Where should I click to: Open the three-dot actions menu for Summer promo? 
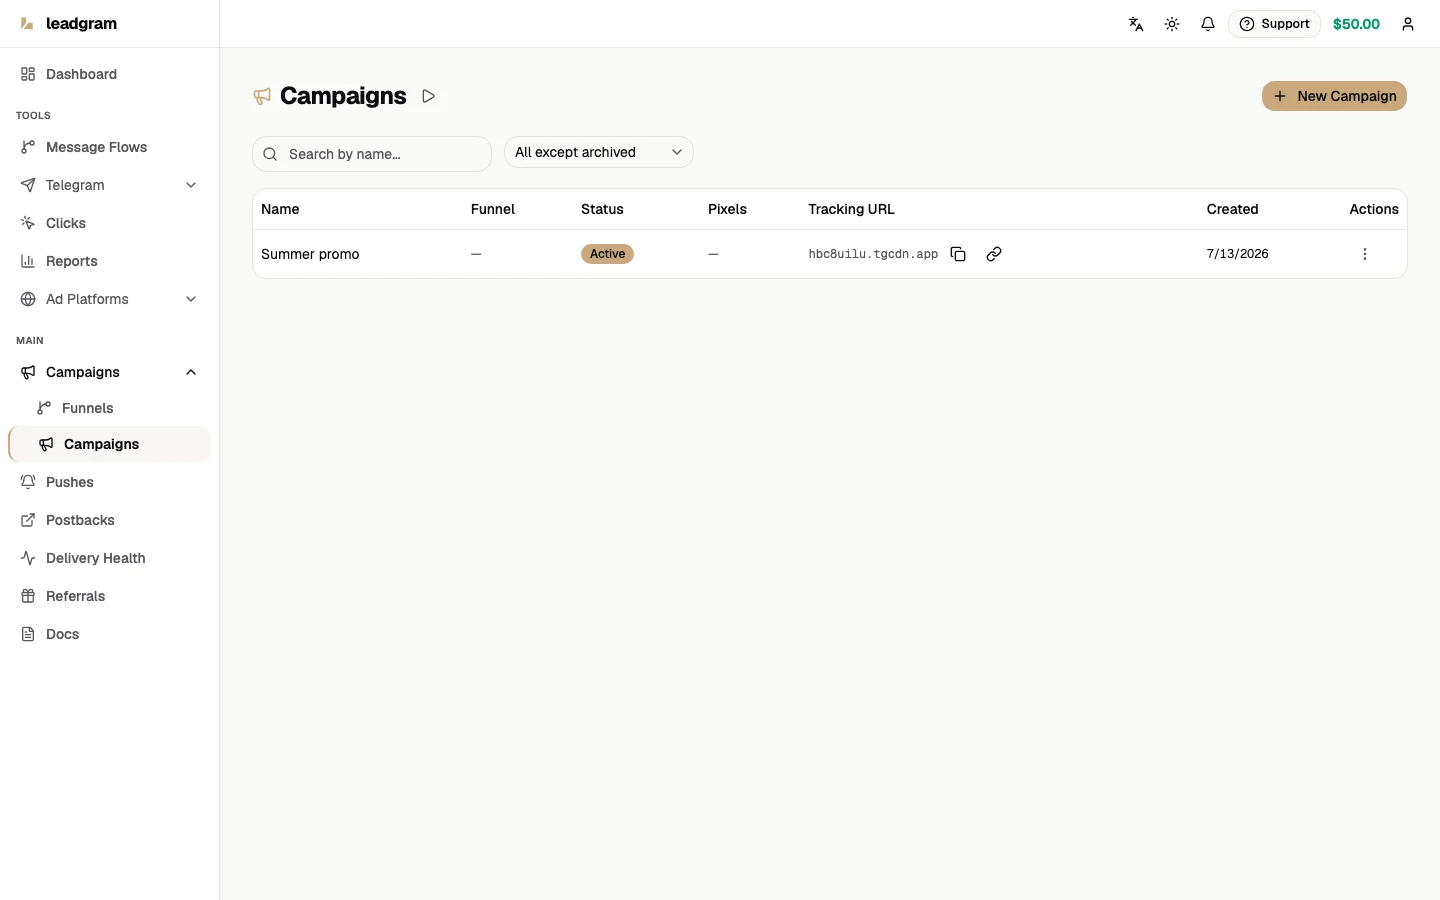pyautogui.click(x=1365, y=254)
